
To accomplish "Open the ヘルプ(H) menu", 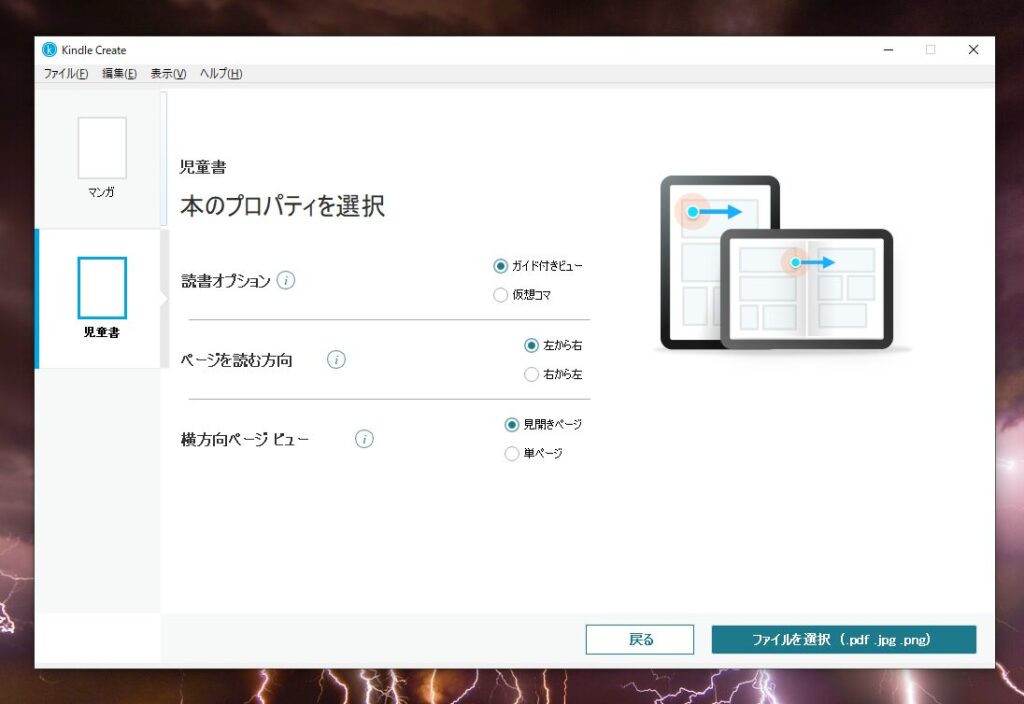I will [221, 73].
